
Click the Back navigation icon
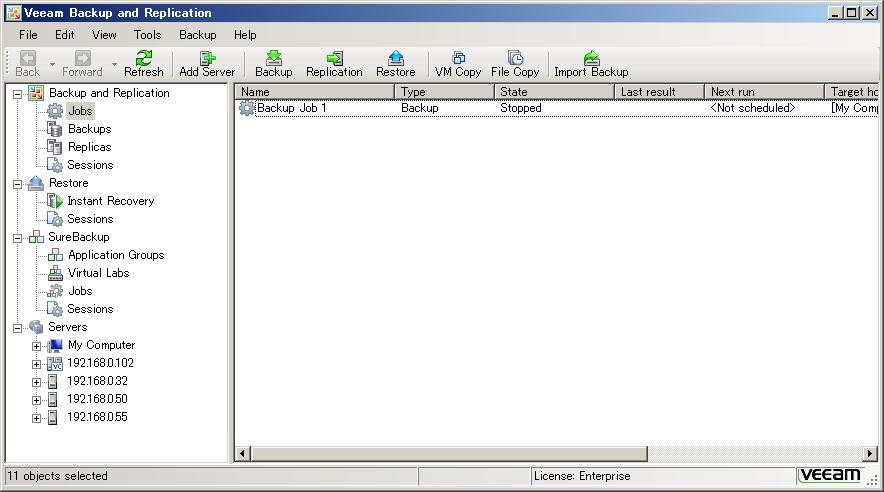pyautogui.click(x=28, y=57)
